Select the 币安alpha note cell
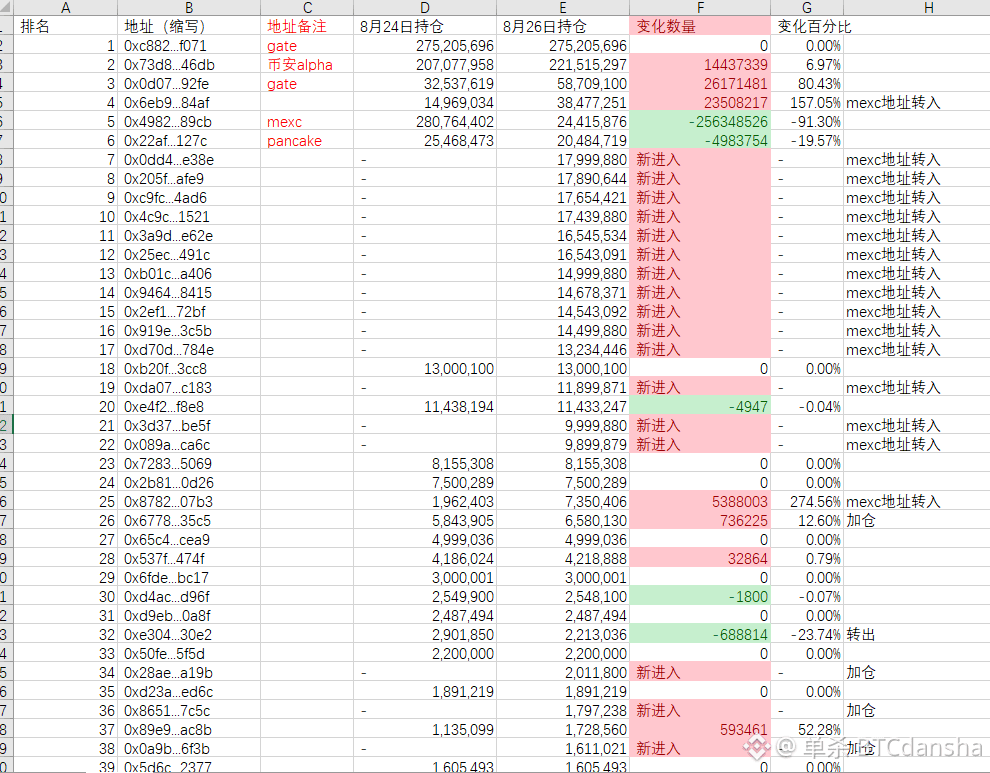Image resolution: width=990 pixels, height=773 pixels. [307, 64]
